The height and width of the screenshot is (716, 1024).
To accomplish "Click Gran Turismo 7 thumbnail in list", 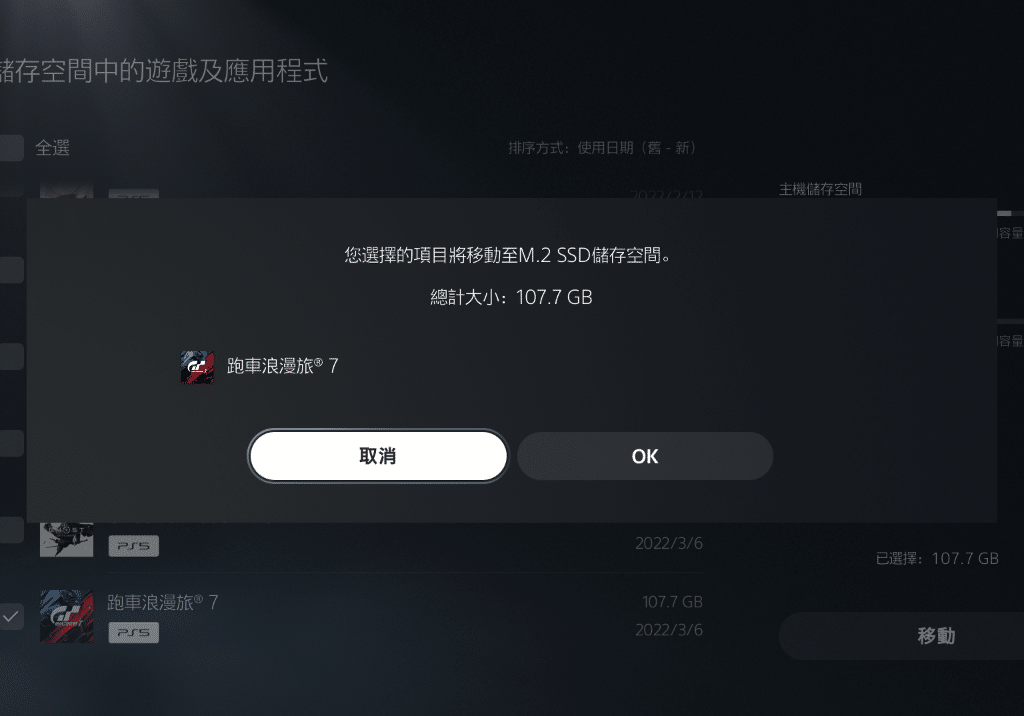I will point(67,617).
